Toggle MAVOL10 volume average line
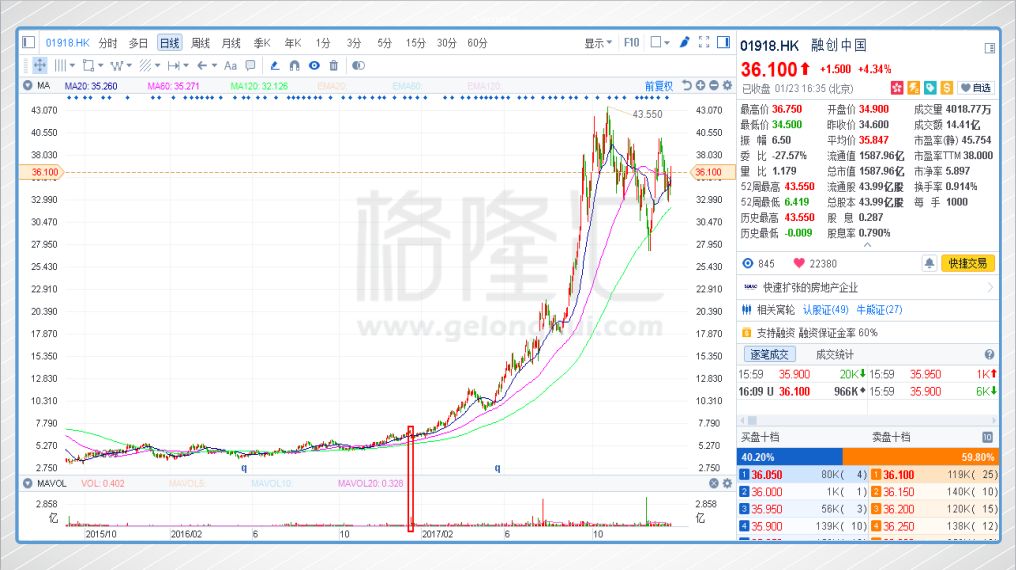Image resolution: width=1016 pixels, height=570 pixels. pos(271,483)
